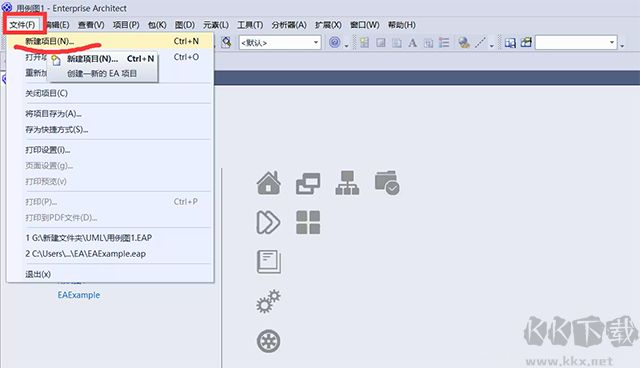Click the document page icon on start page
Screen dimensions: 640x368
coord(269,262)
